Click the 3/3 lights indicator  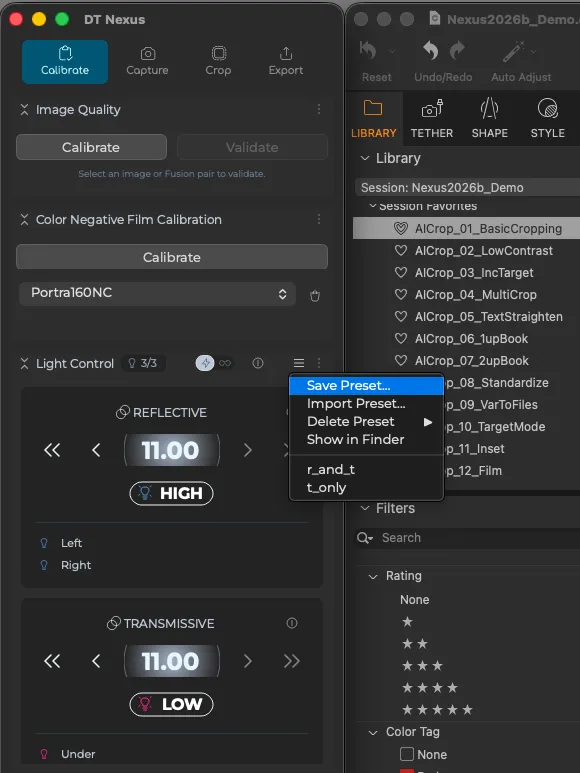click(143, 363)
